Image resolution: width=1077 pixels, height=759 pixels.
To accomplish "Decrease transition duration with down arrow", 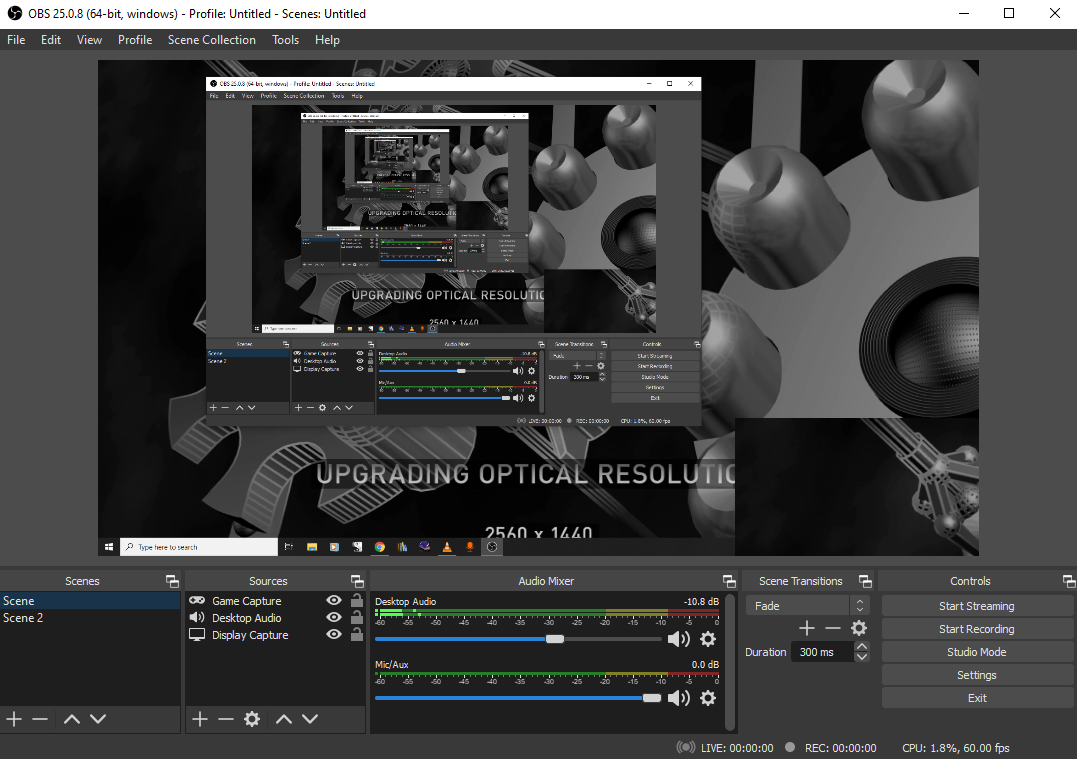I will [862, 657].
